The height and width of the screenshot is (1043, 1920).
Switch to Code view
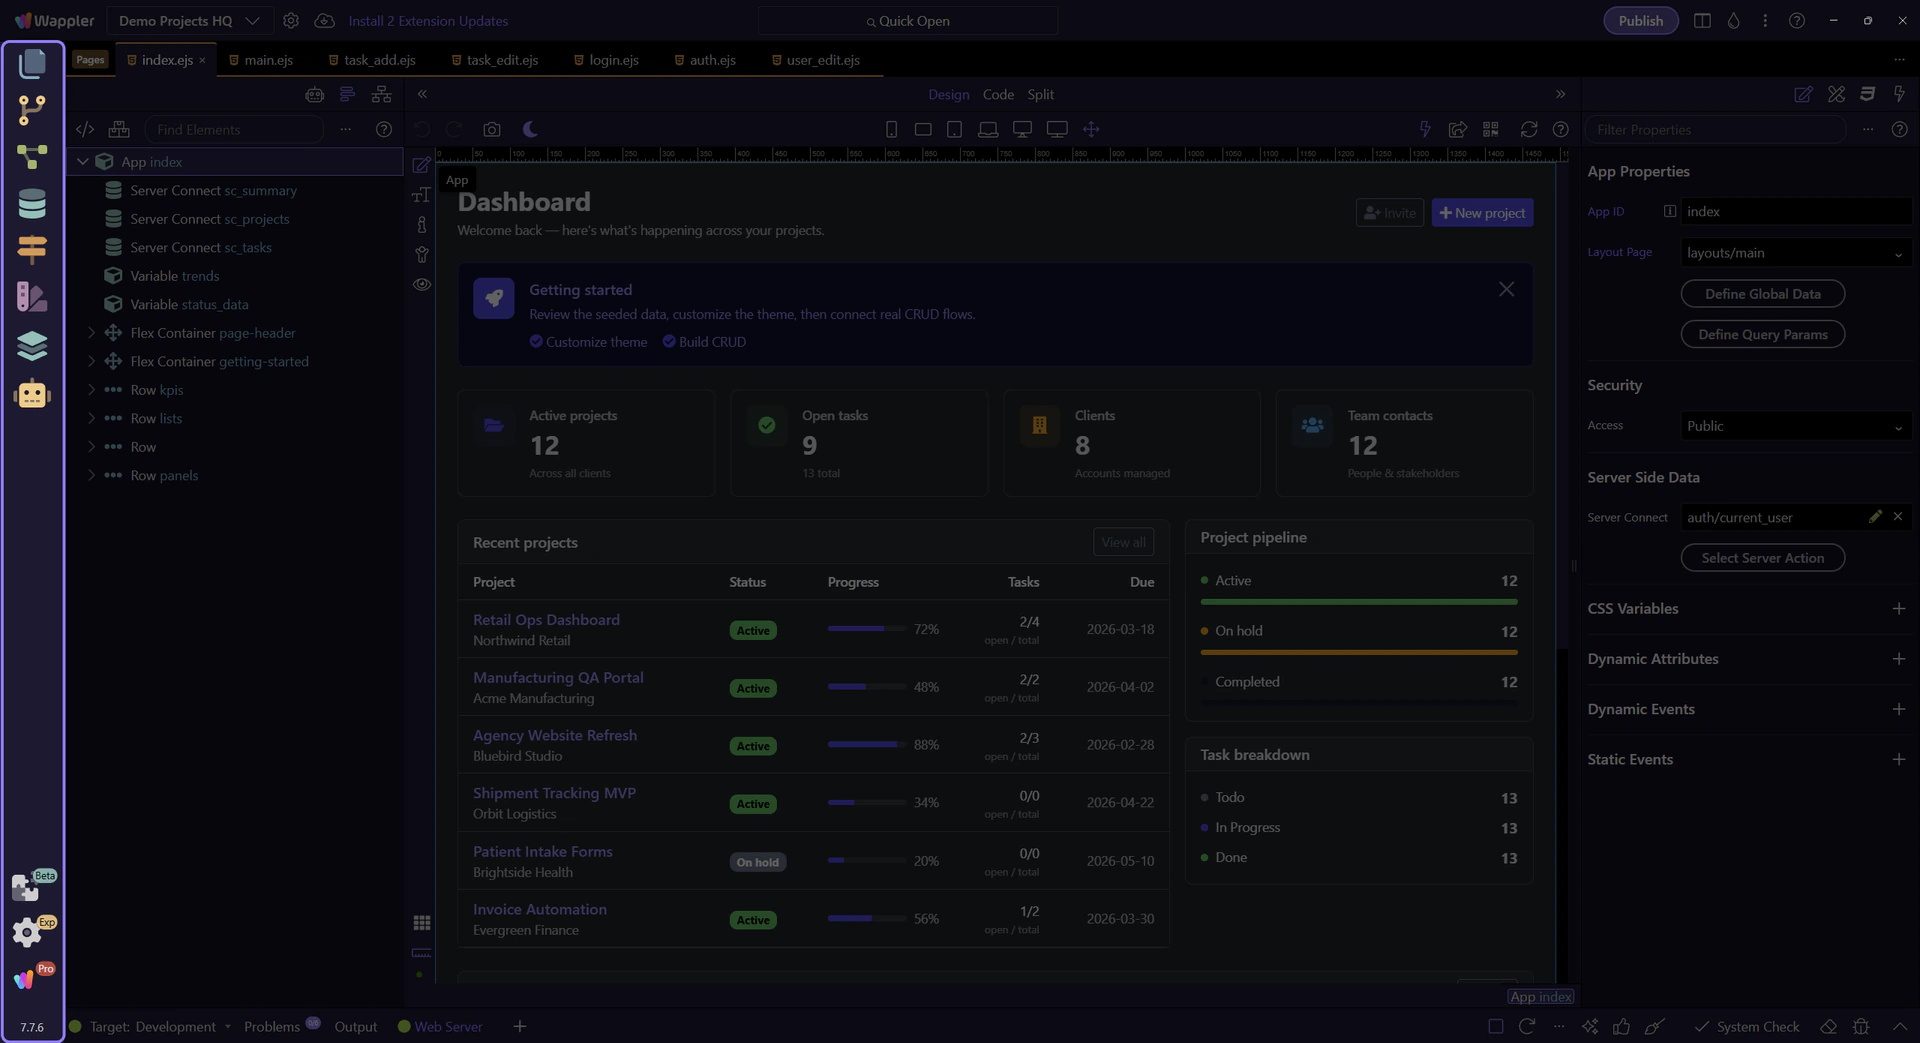997,95
